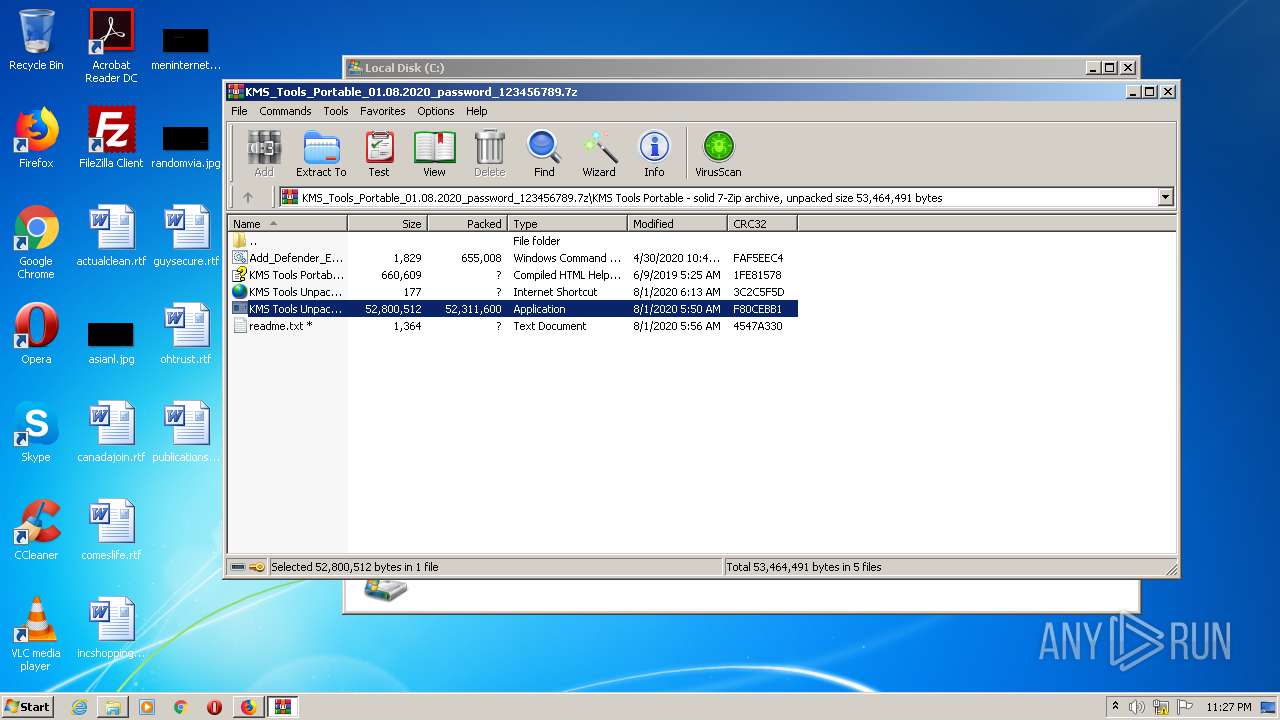This screenshot has height=720, width=1280.
Task: Select actualclean.rtf desktop file
Action: coord(111,236)
